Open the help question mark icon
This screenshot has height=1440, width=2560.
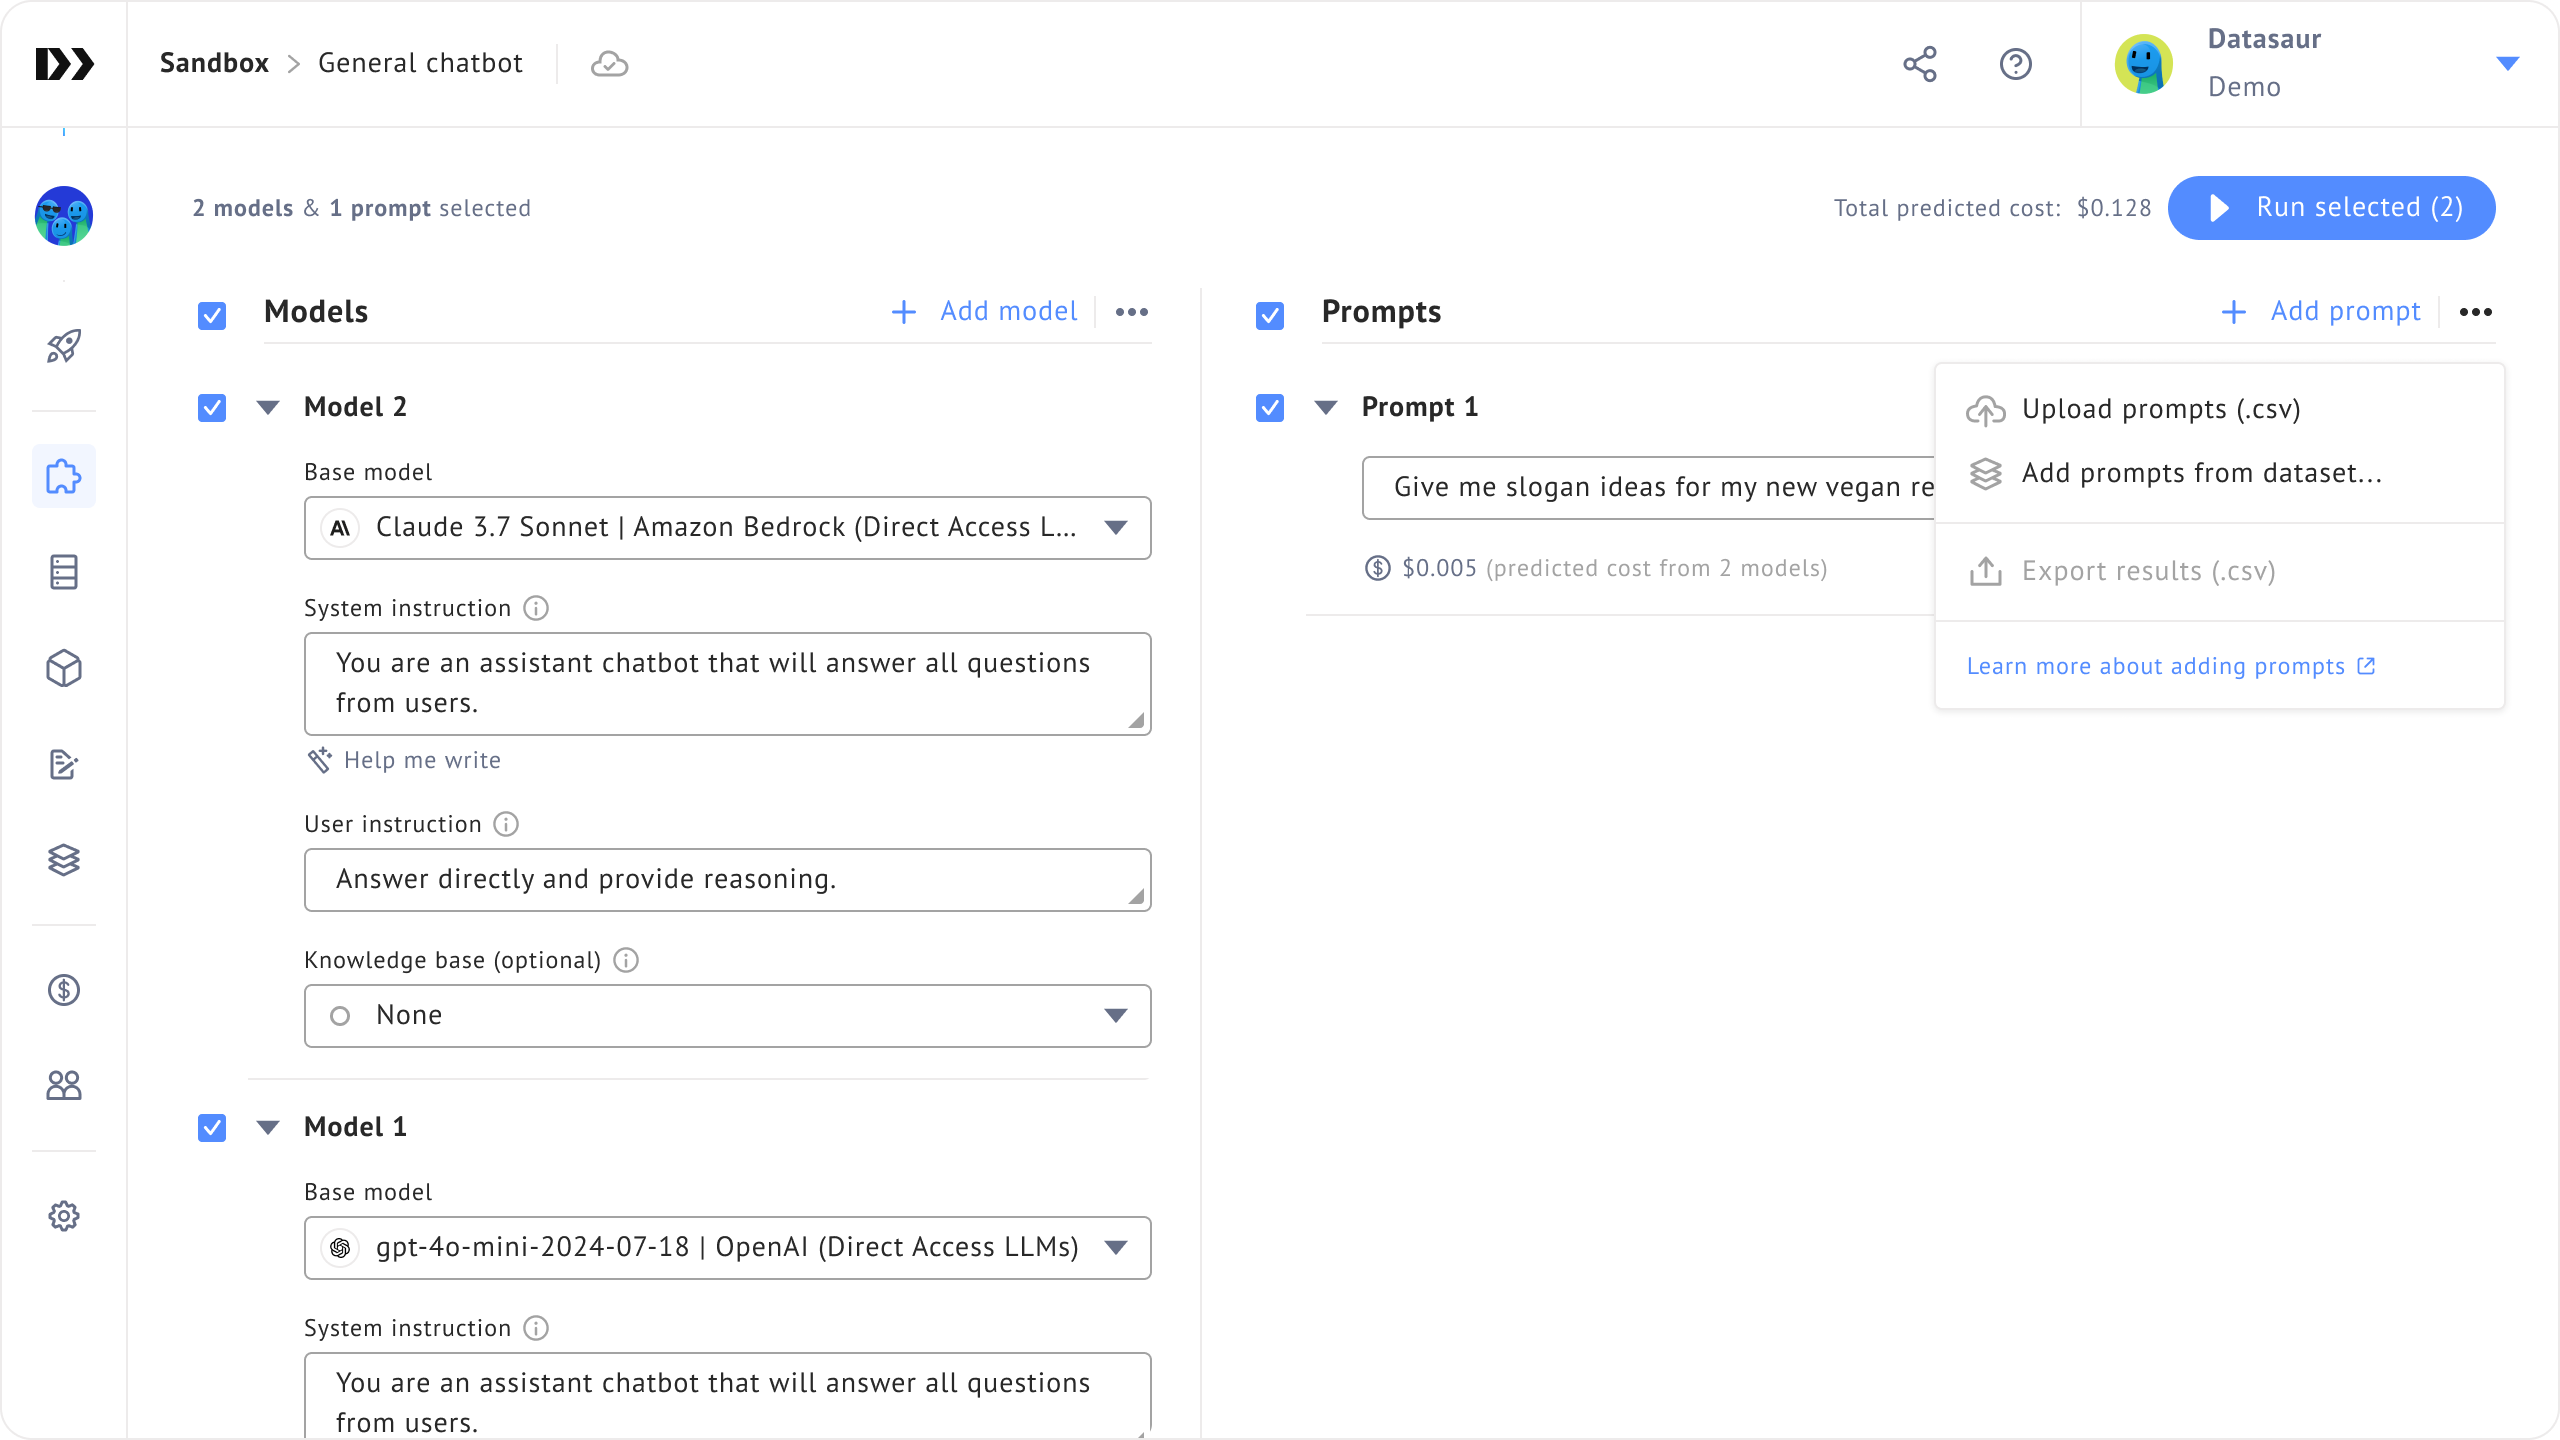pyautogui.click(x=2015, y=64)
